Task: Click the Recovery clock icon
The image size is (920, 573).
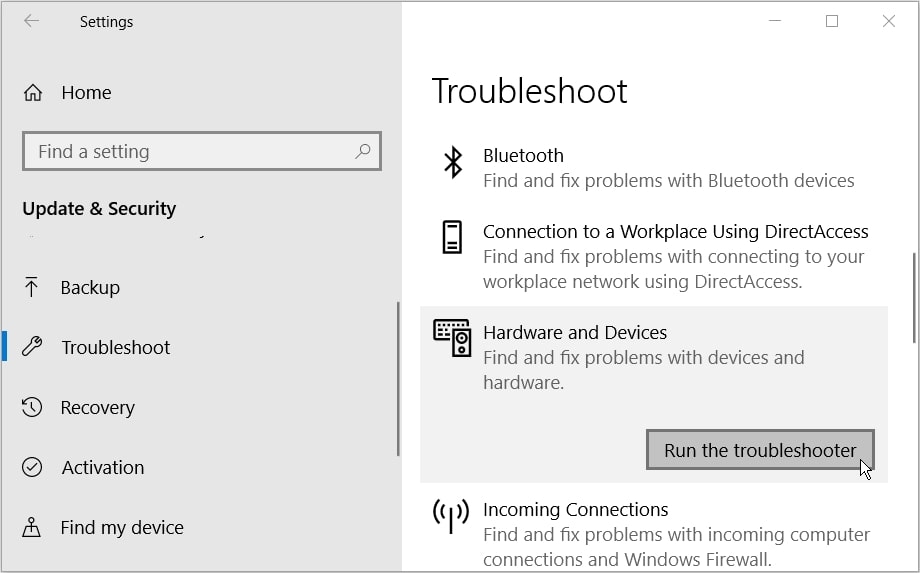Action: click(x=32, y=407)
